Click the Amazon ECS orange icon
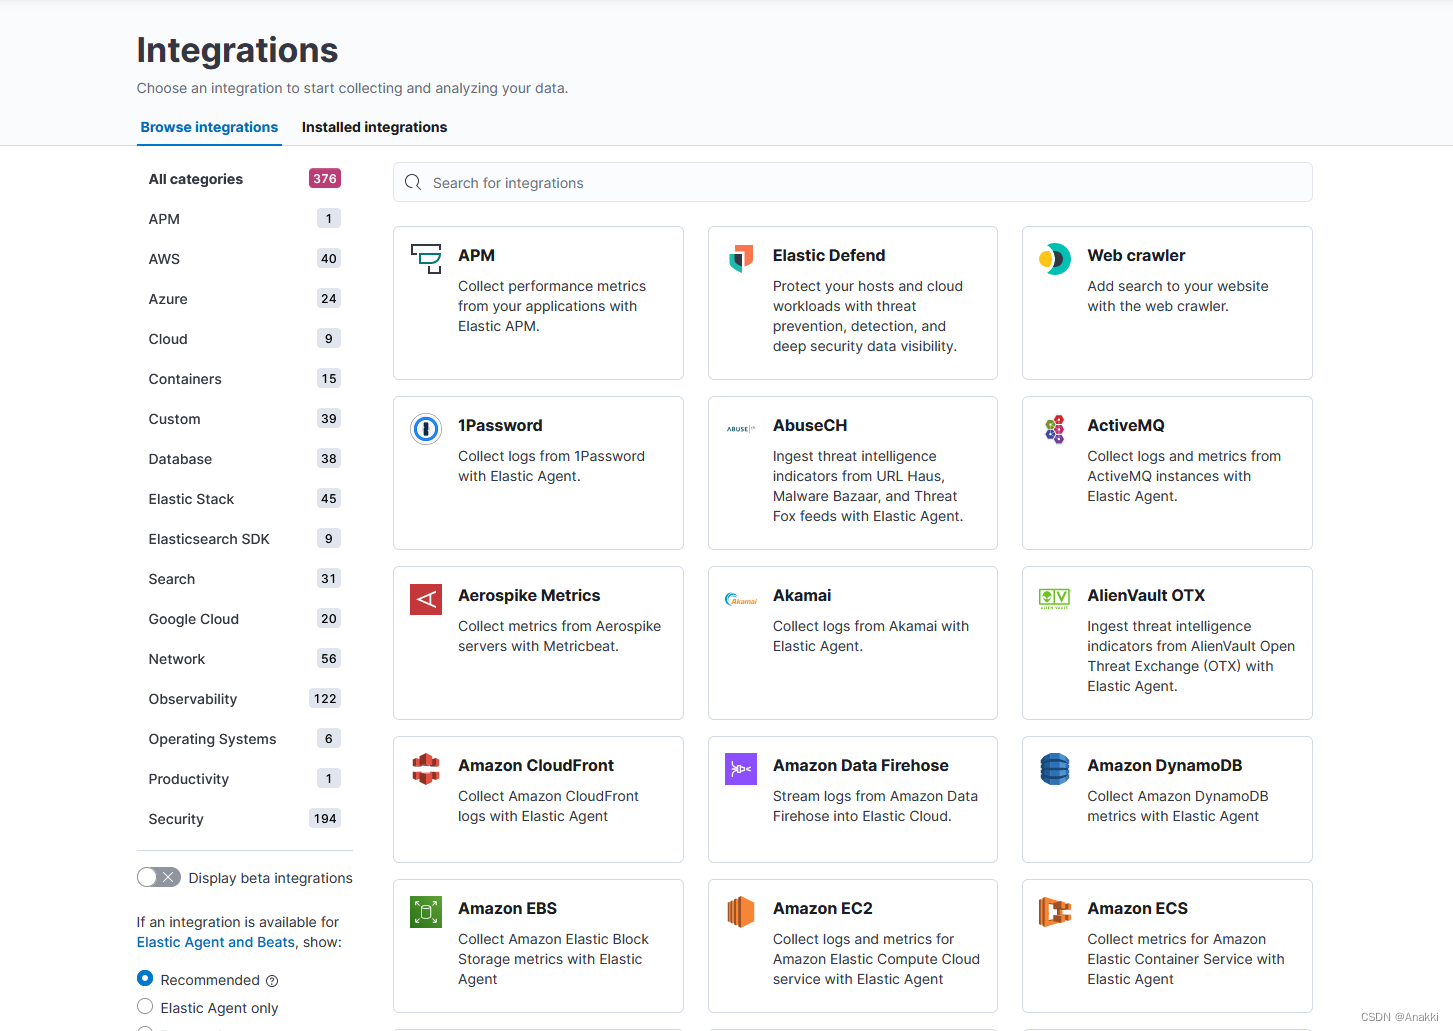Screen dimensions: 1453x1031 pos(1055,912)
